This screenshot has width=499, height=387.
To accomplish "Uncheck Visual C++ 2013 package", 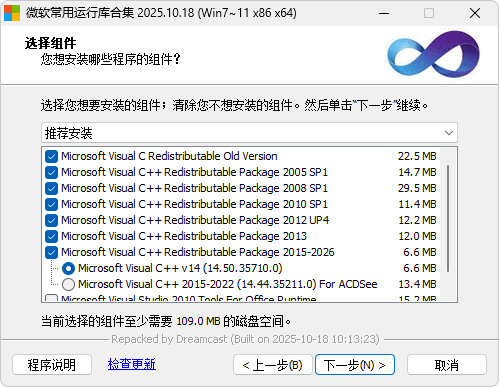I will pyautogui.click(x=51, y=236).
